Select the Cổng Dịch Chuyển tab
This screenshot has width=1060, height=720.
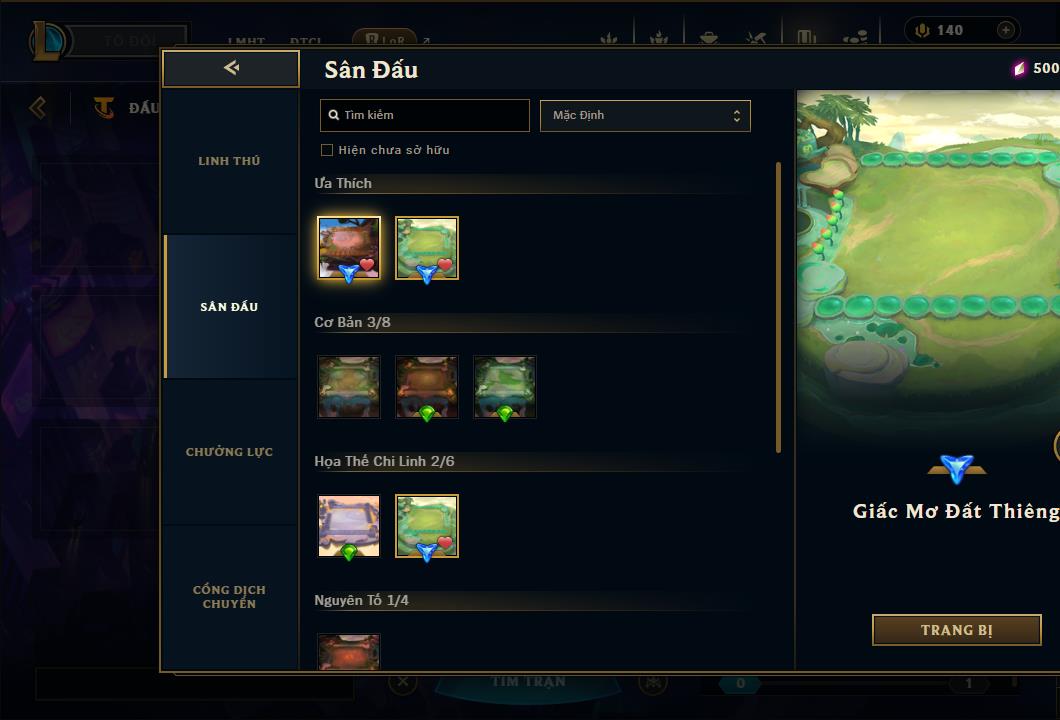click(x=230, y=597)
